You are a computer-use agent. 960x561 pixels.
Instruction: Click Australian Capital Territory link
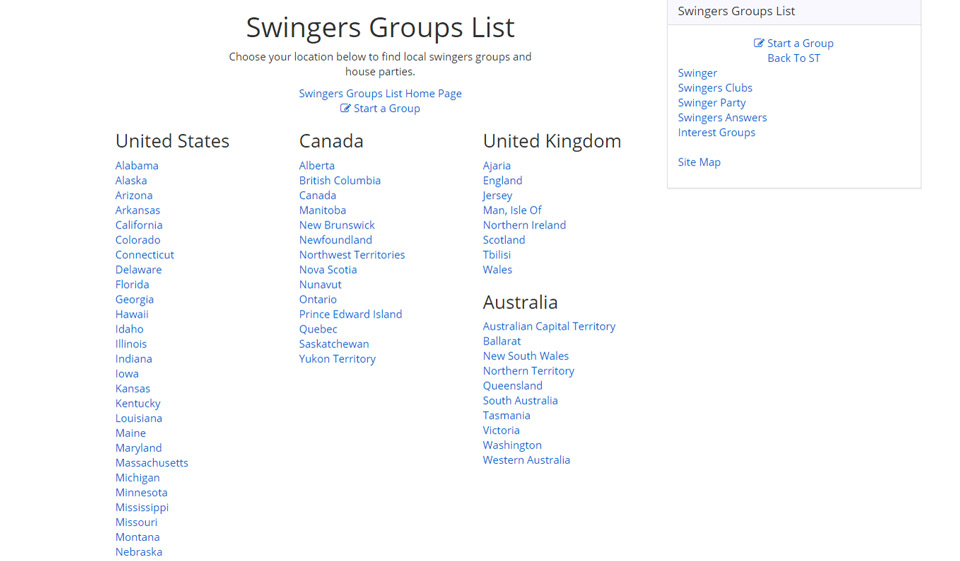coord(548,326)
